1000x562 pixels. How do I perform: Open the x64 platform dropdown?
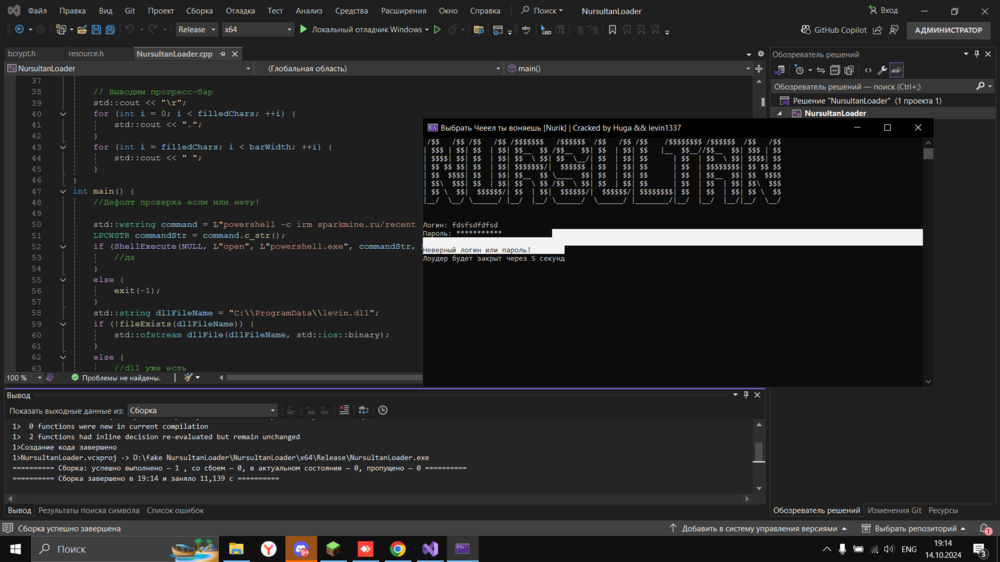(x=258, y=29)
